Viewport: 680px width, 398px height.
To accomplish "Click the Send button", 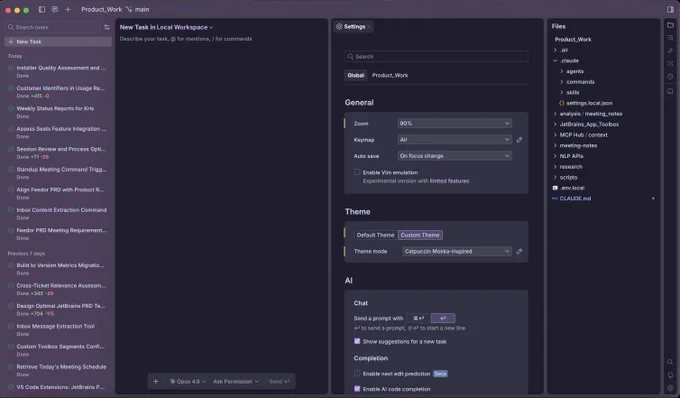I will coord(279,382).
